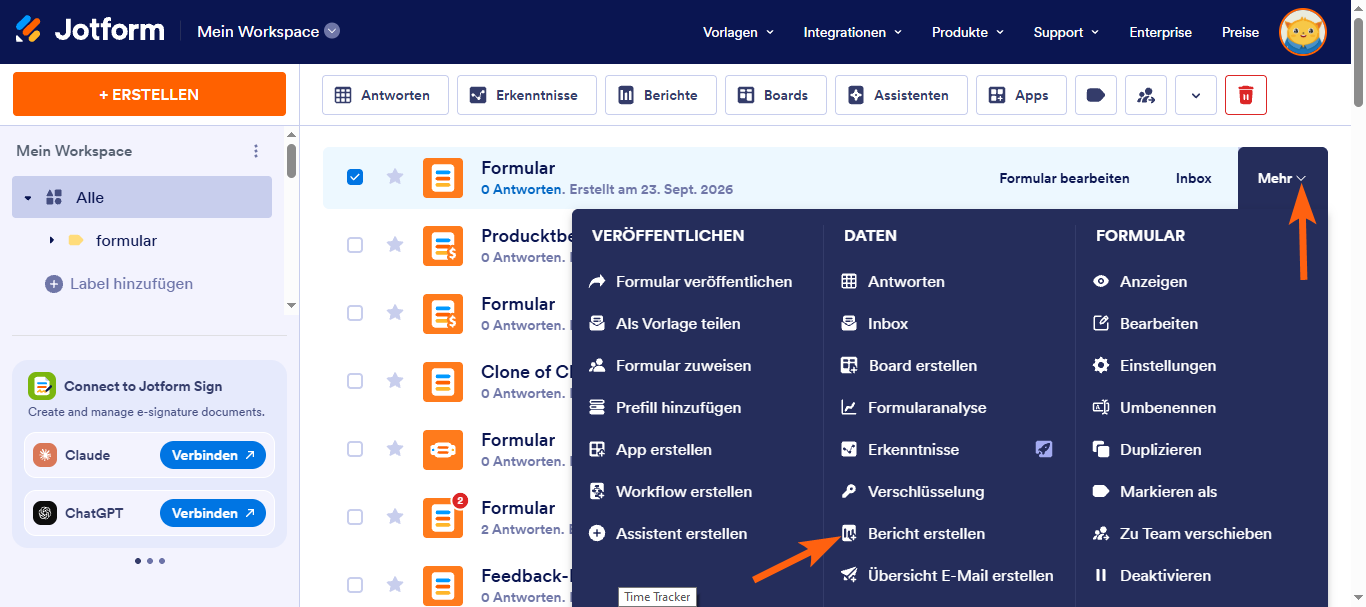
Task: Choose Übersicht E-Mail erstellen
Action: 948,576
